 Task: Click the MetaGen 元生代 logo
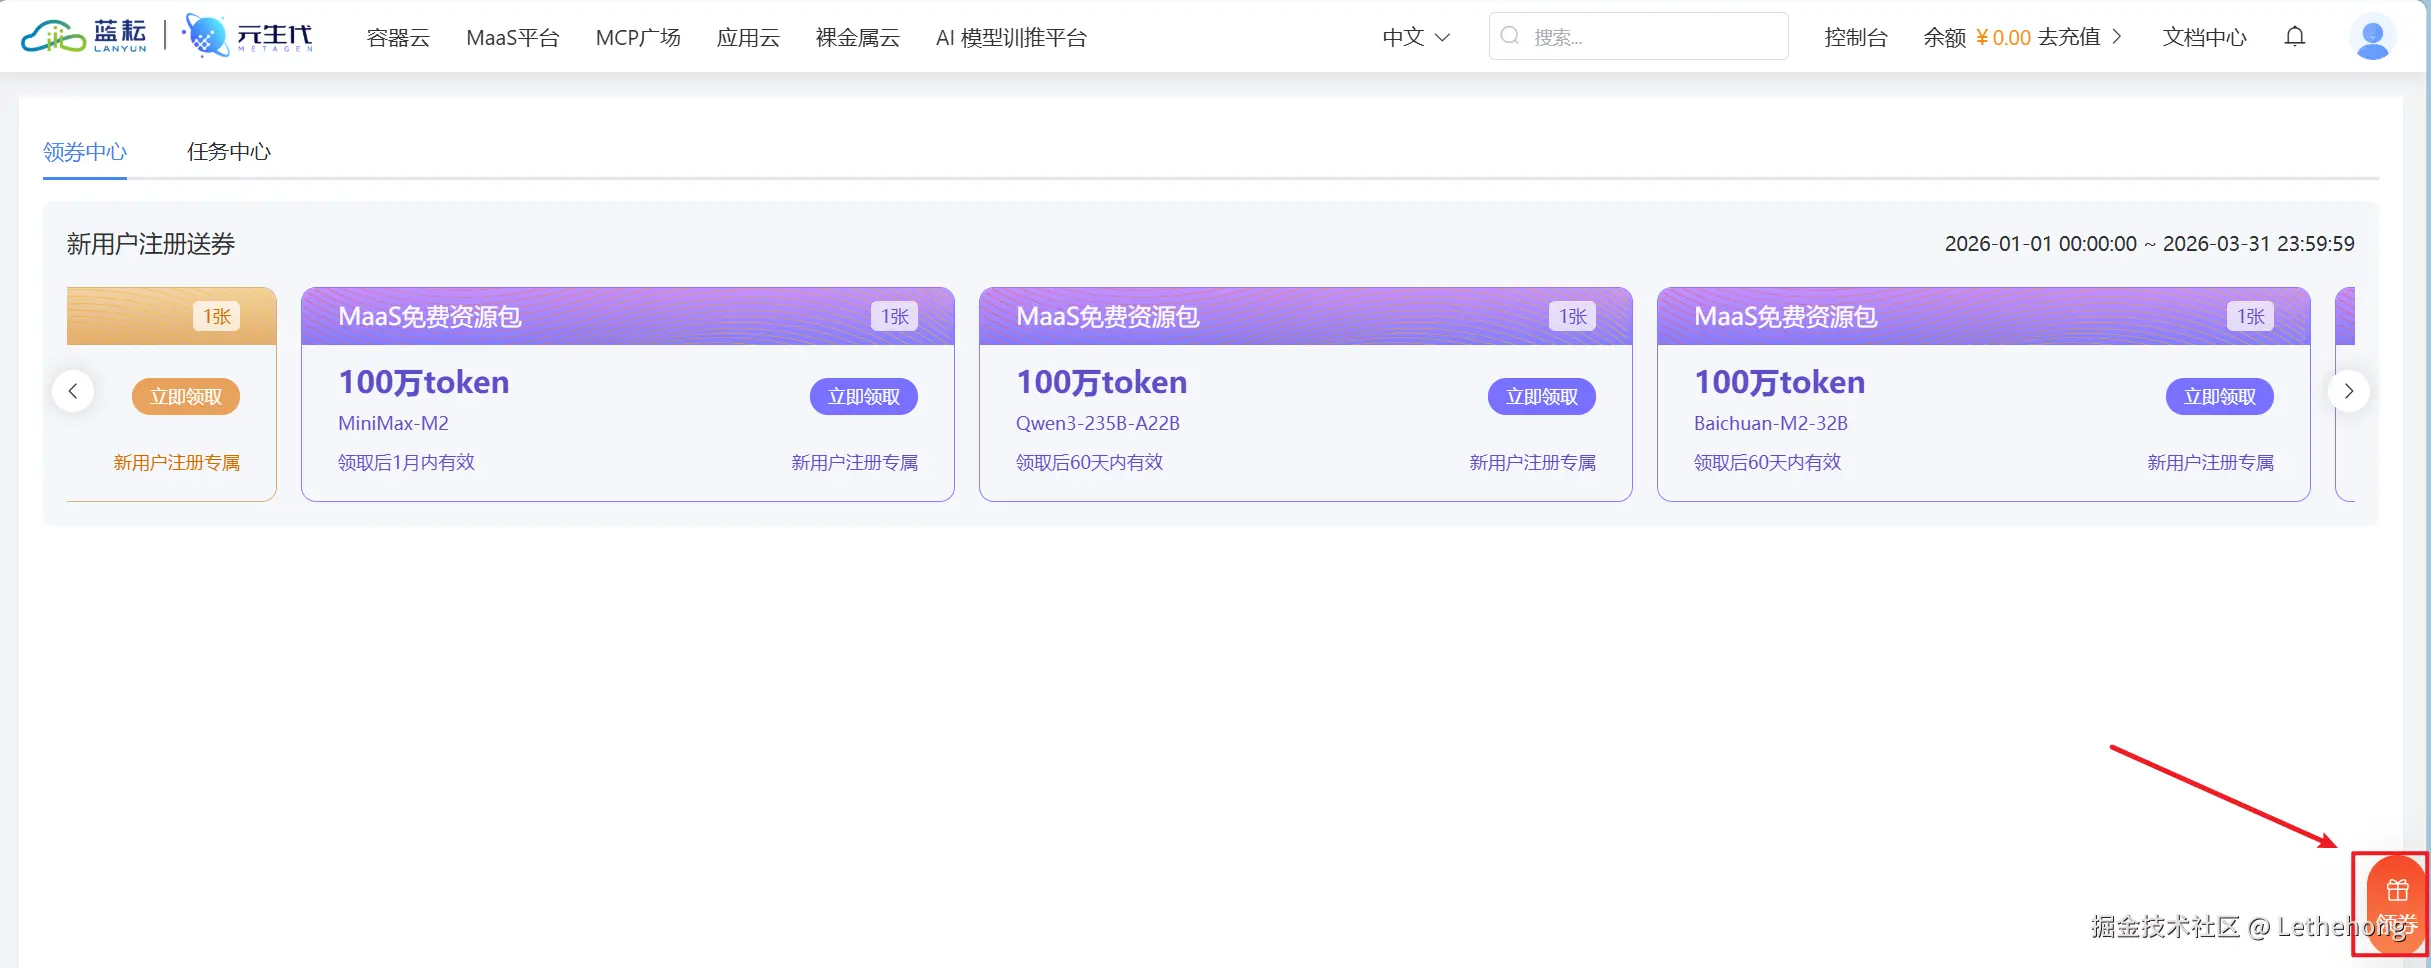248,36
